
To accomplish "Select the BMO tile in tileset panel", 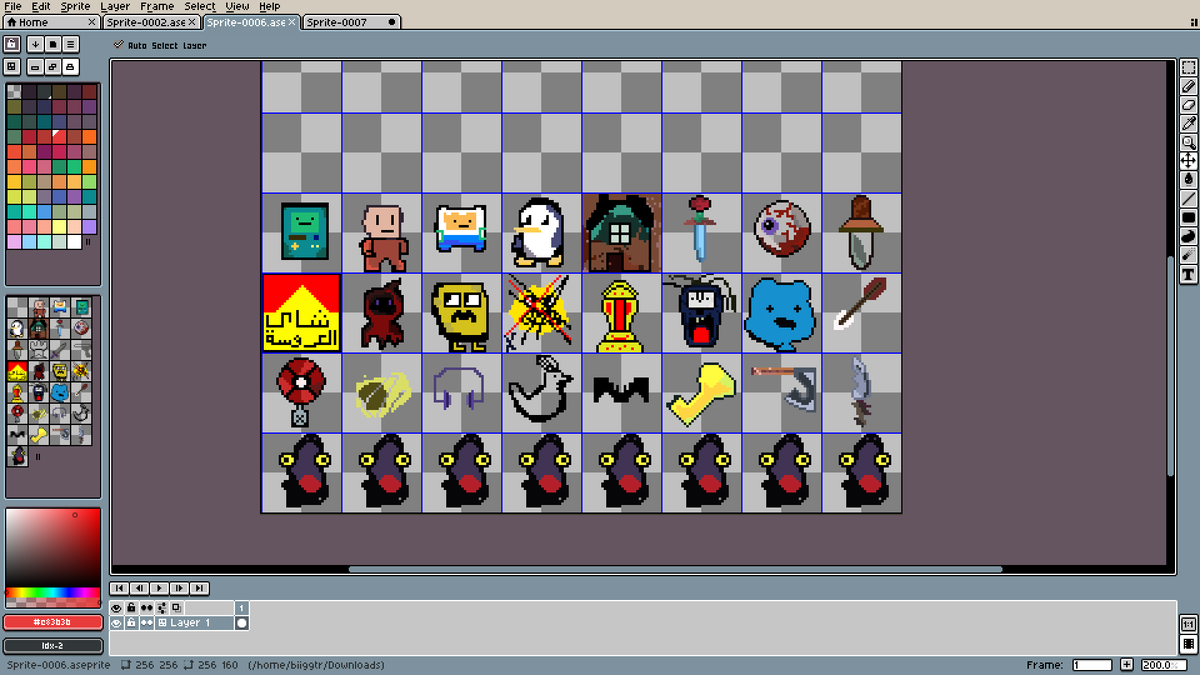I will pos(82,307).
